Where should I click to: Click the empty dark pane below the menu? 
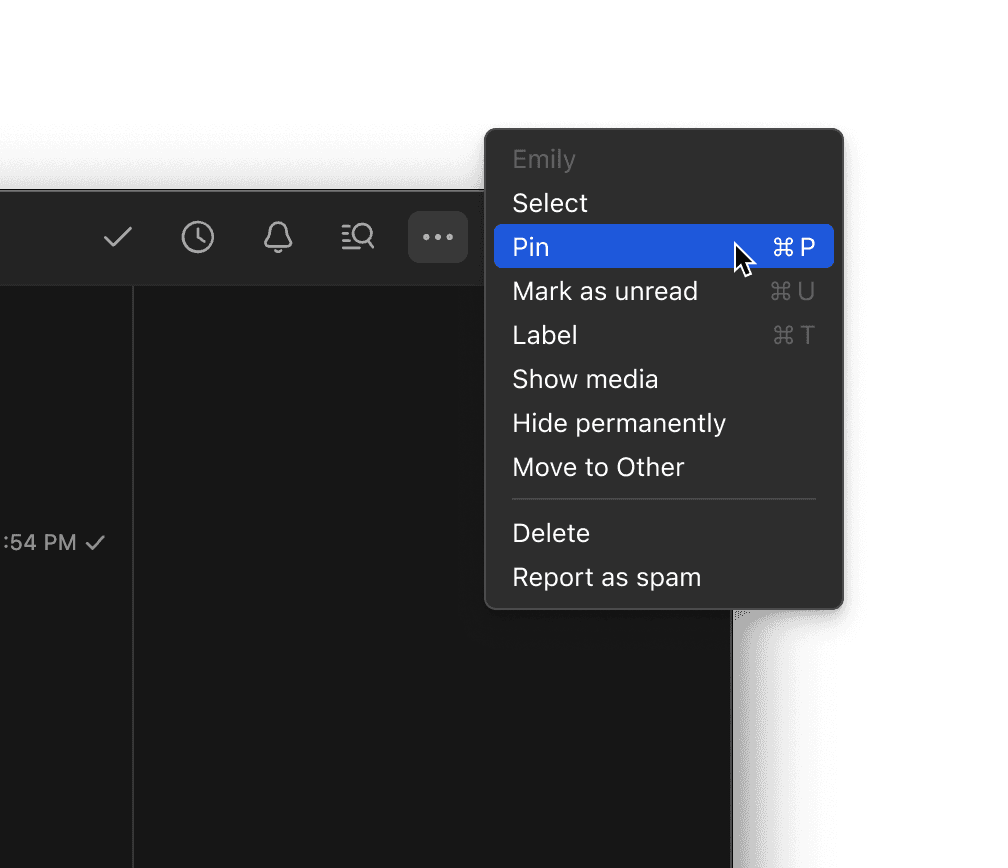[430, 720]
